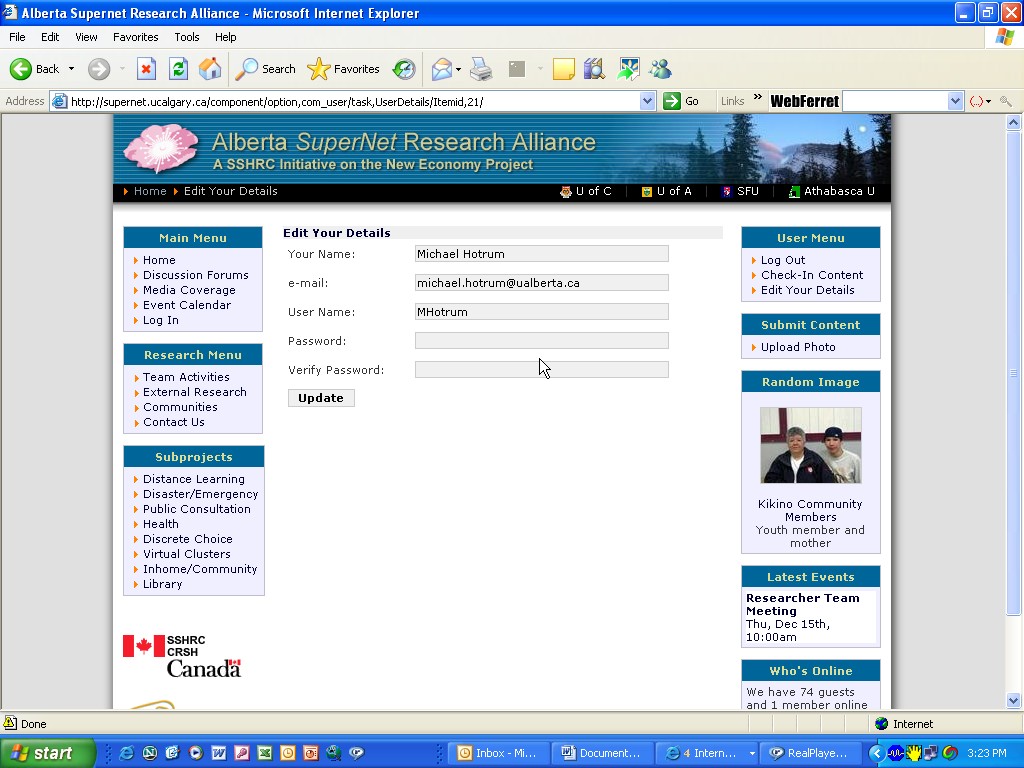Open the History clock icon
1024x768 pixels.
click(x=404, y=69)
